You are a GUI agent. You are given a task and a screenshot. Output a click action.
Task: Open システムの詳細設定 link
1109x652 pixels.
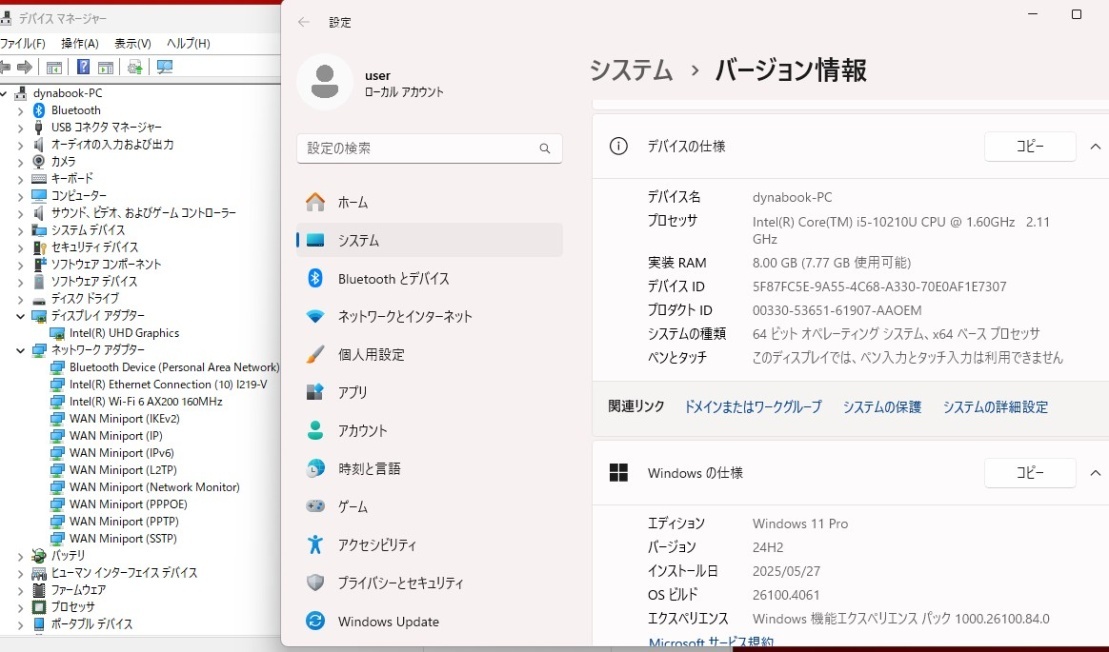click(x=995, y=407)
